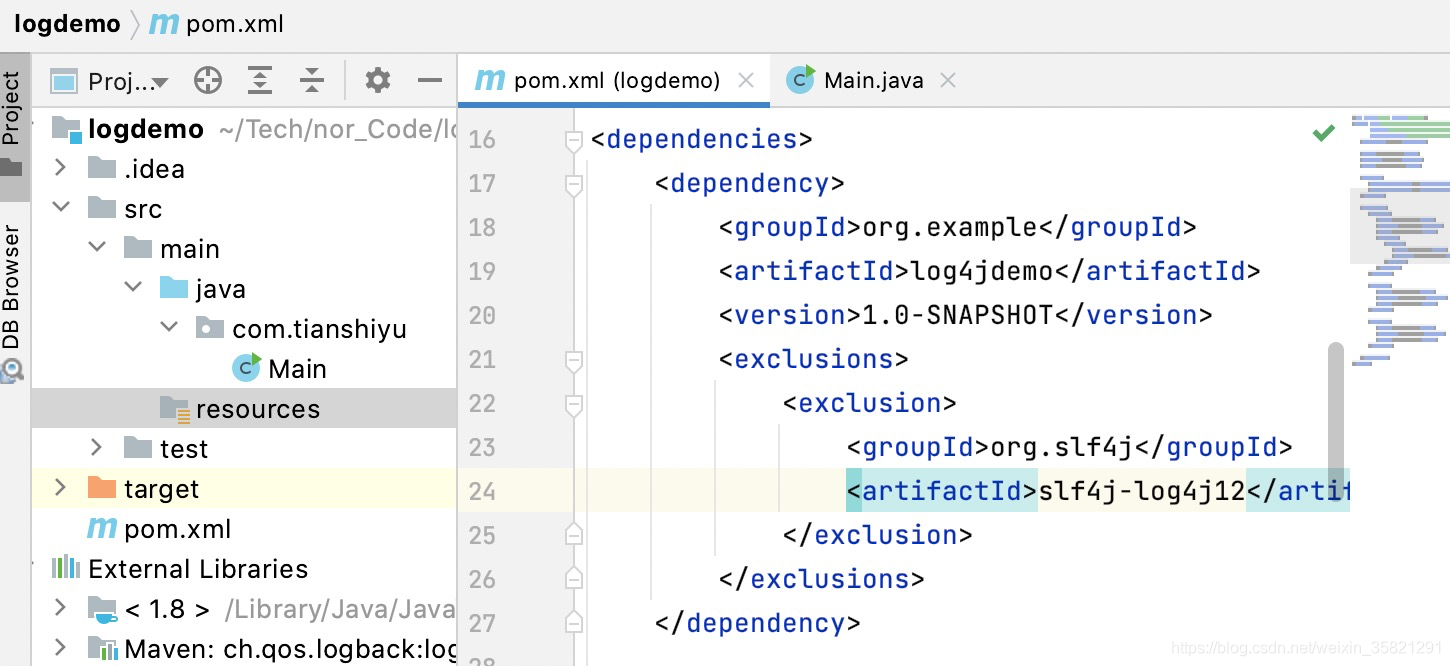Click the slf4j-log4j12 artifactId text
The width and height of the screenshot is (1450, 666).
coord(1142,491)
